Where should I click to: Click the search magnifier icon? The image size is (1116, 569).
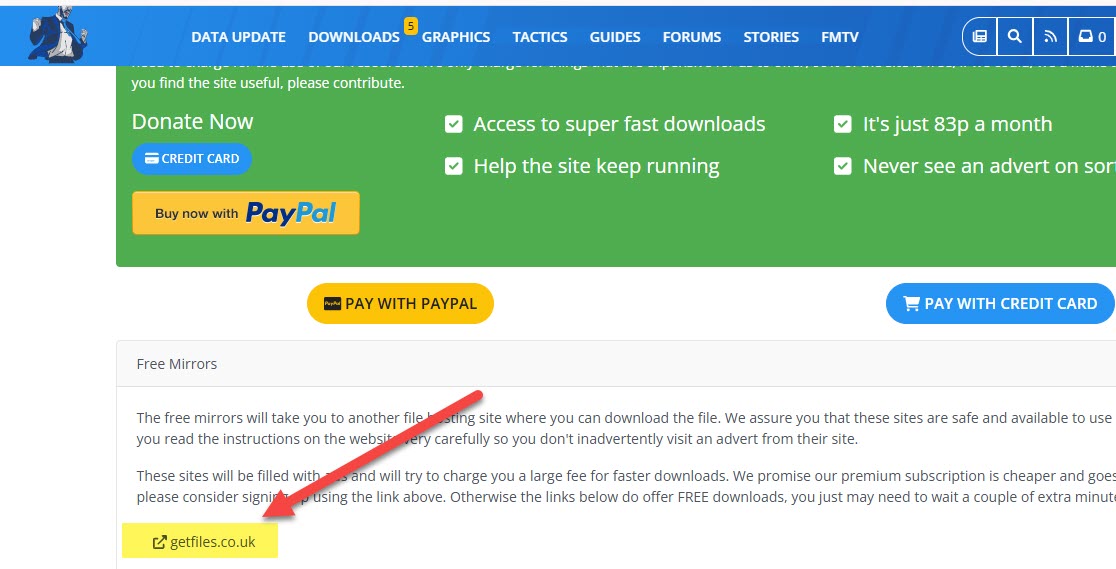pos(1015,37)
